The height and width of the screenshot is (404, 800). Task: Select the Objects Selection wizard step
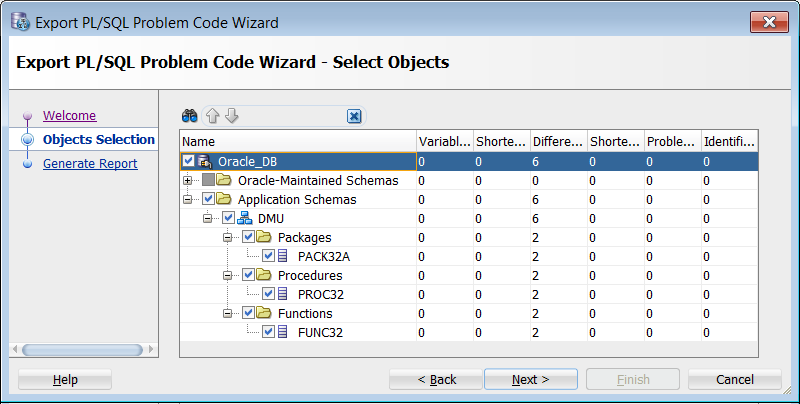(x=98, y=140)
